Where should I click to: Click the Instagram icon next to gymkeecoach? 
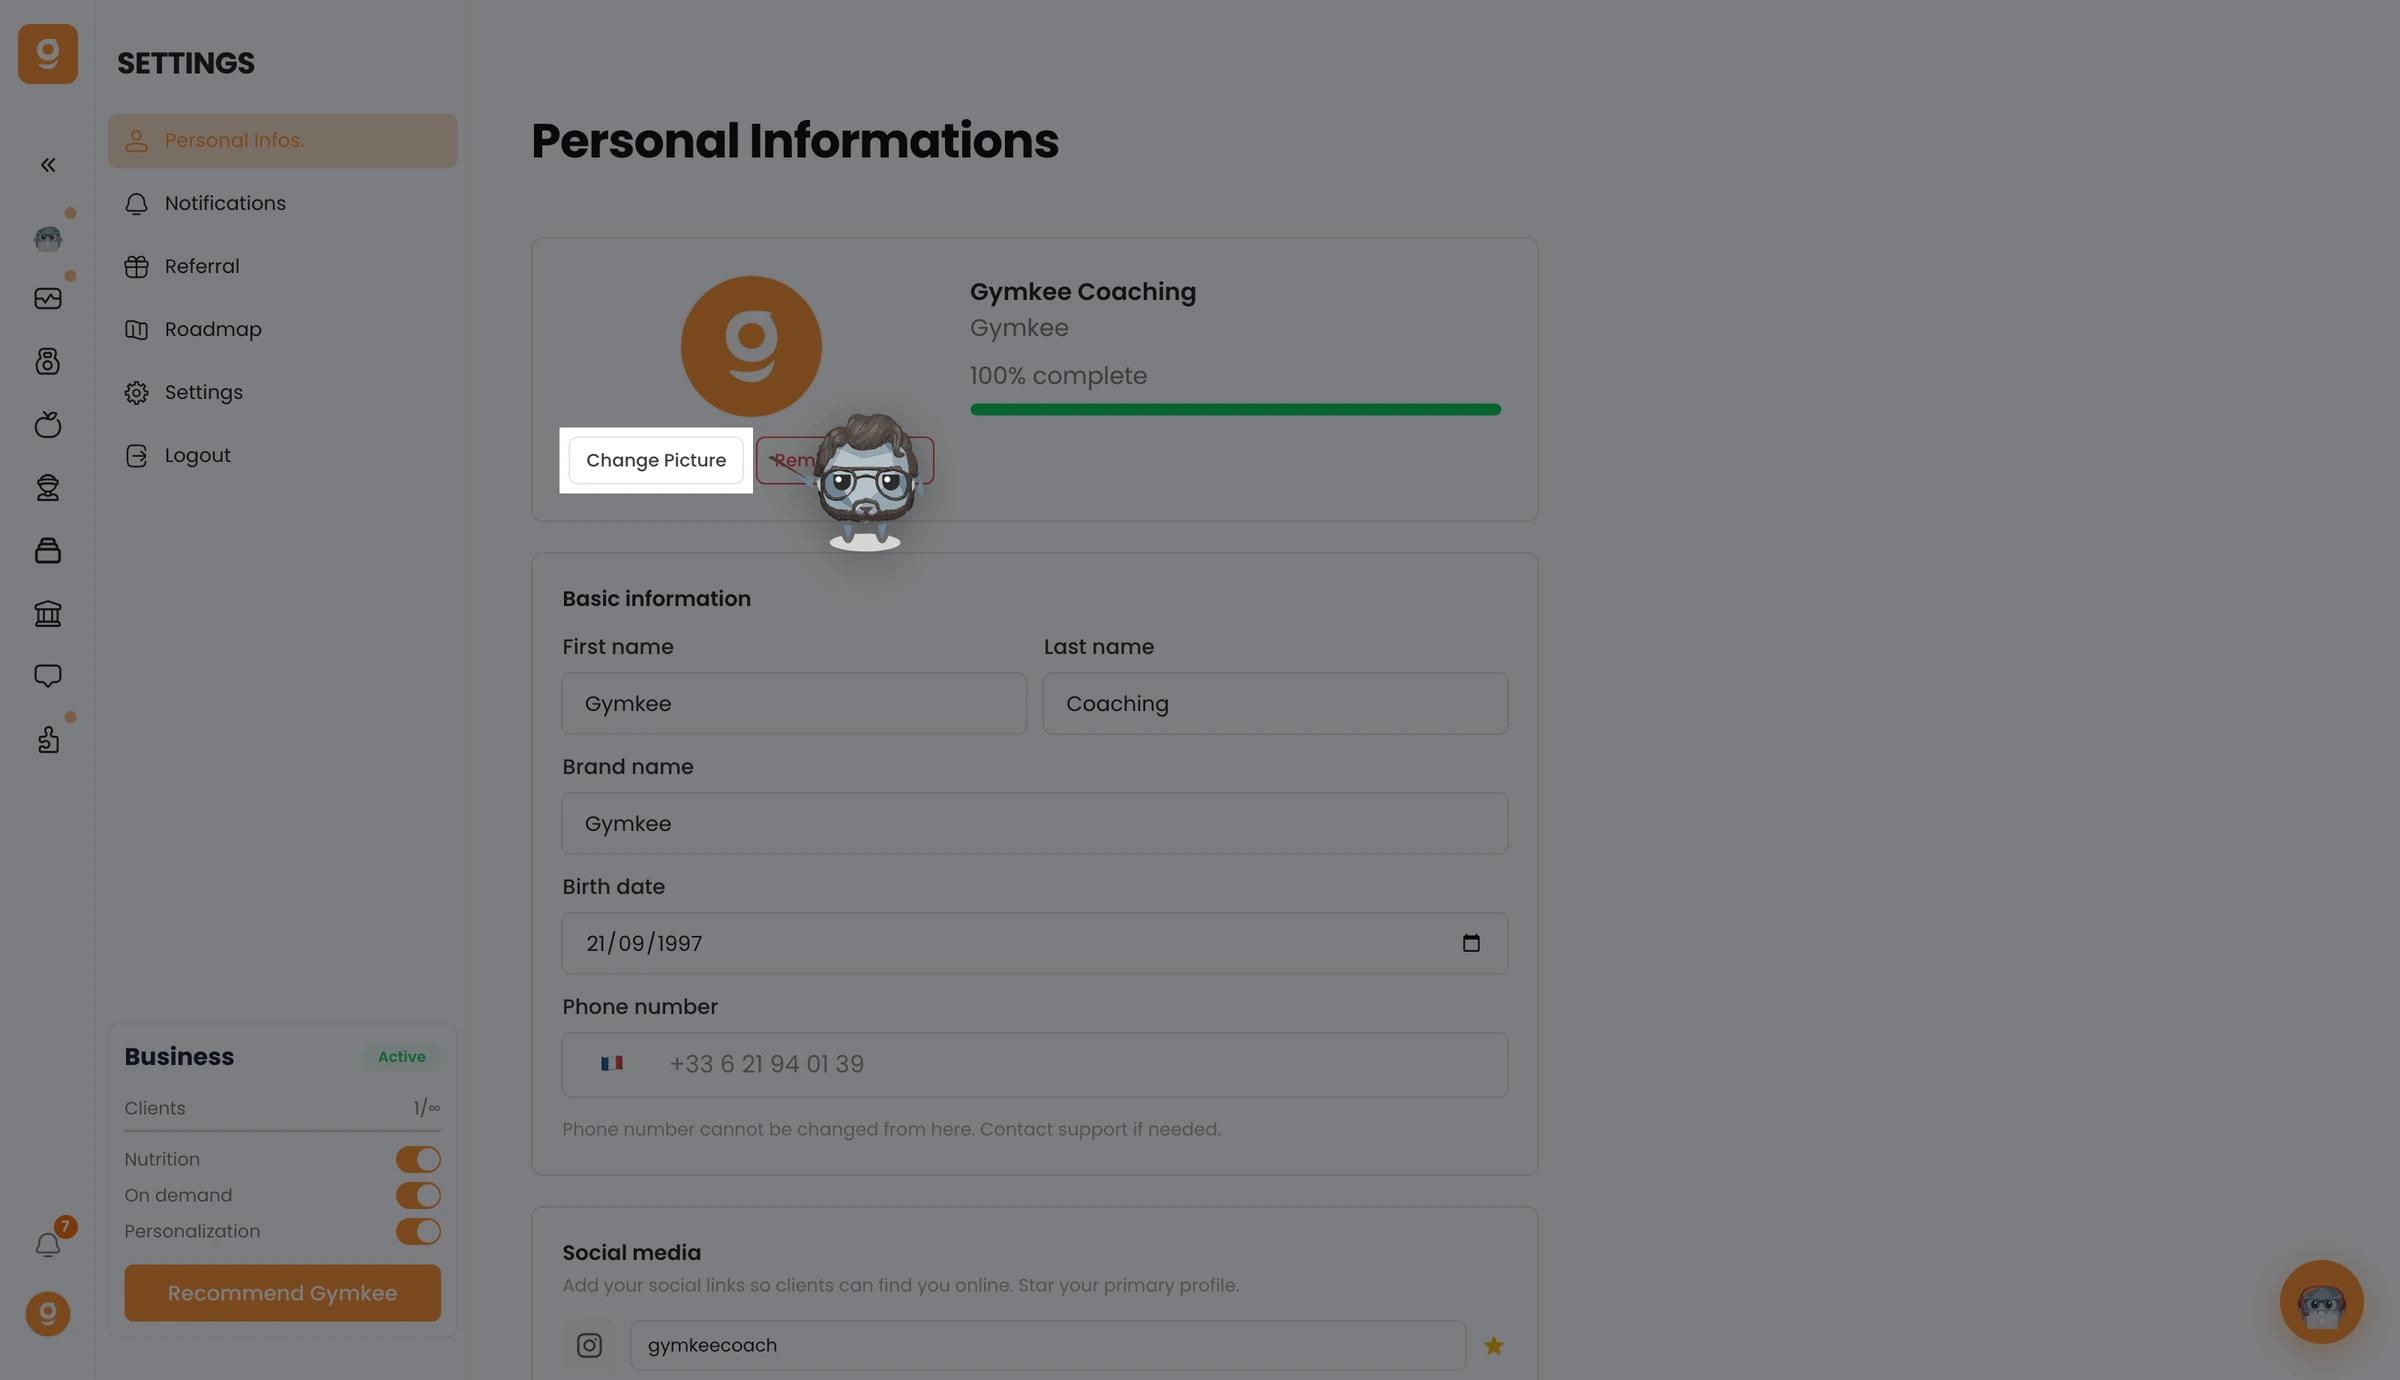click(589, 1346)
